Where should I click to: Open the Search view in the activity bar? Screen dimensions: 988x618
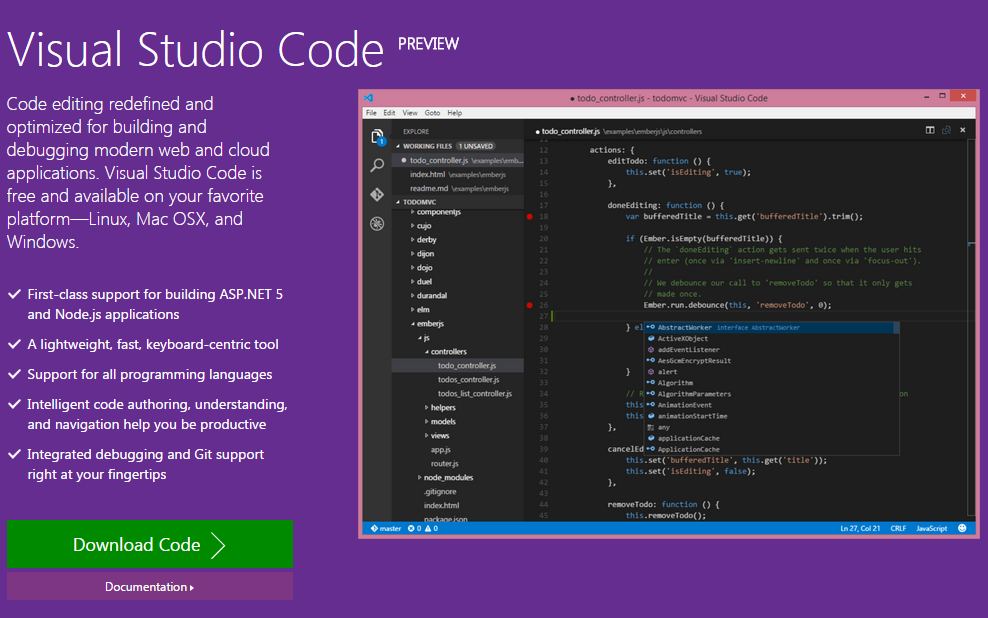(x=377, y=166)
